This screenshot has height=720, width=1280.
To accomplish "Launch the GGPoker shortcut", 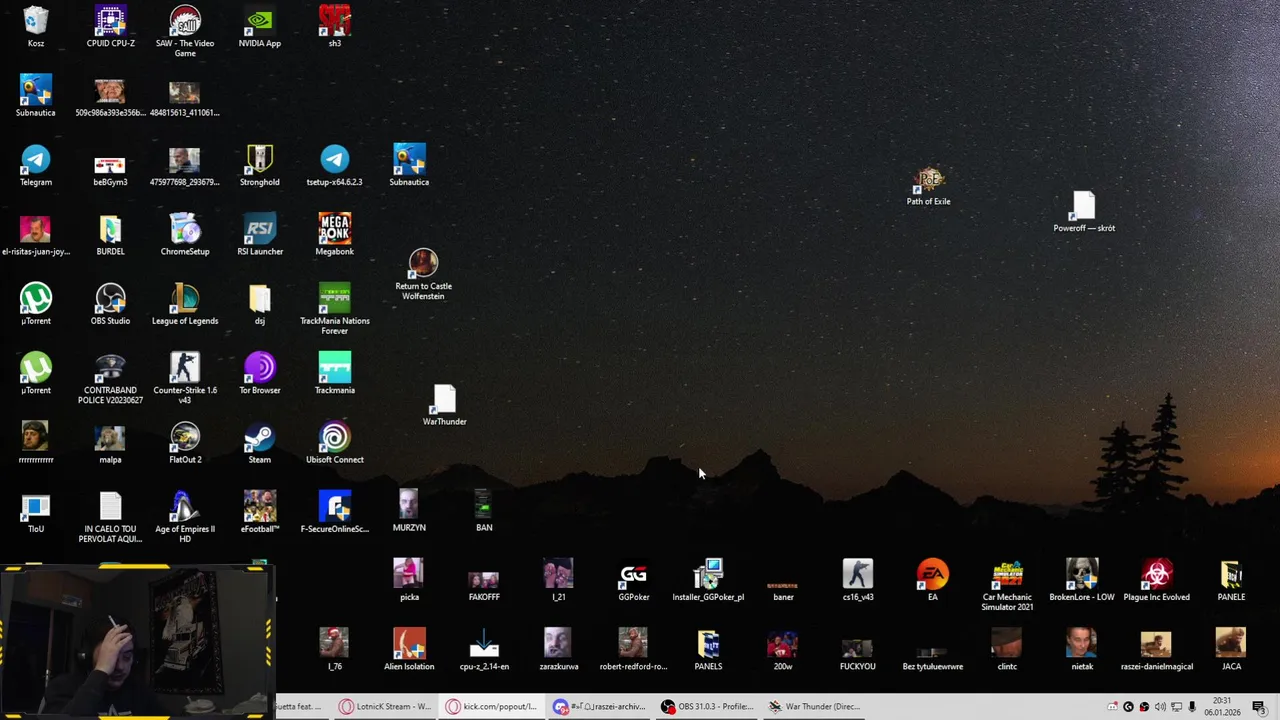I will point(634,580).
